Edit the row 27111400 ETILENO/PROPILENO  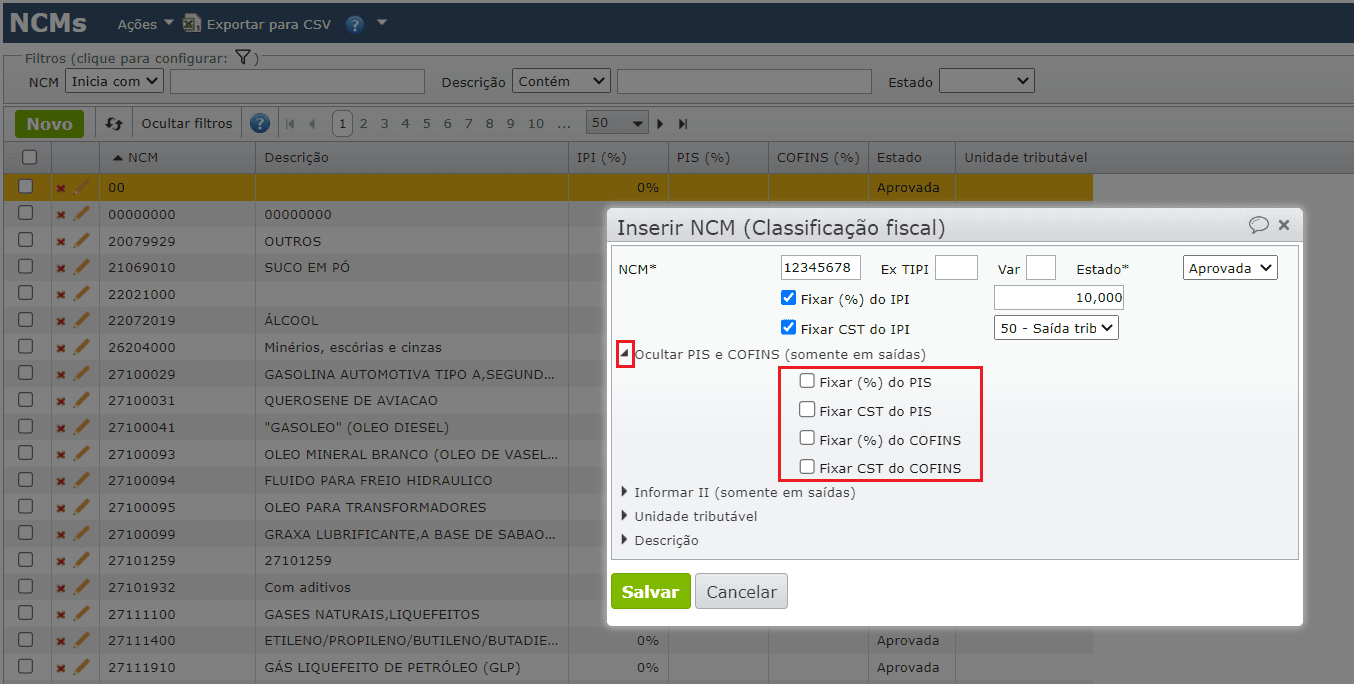(81, 640)
